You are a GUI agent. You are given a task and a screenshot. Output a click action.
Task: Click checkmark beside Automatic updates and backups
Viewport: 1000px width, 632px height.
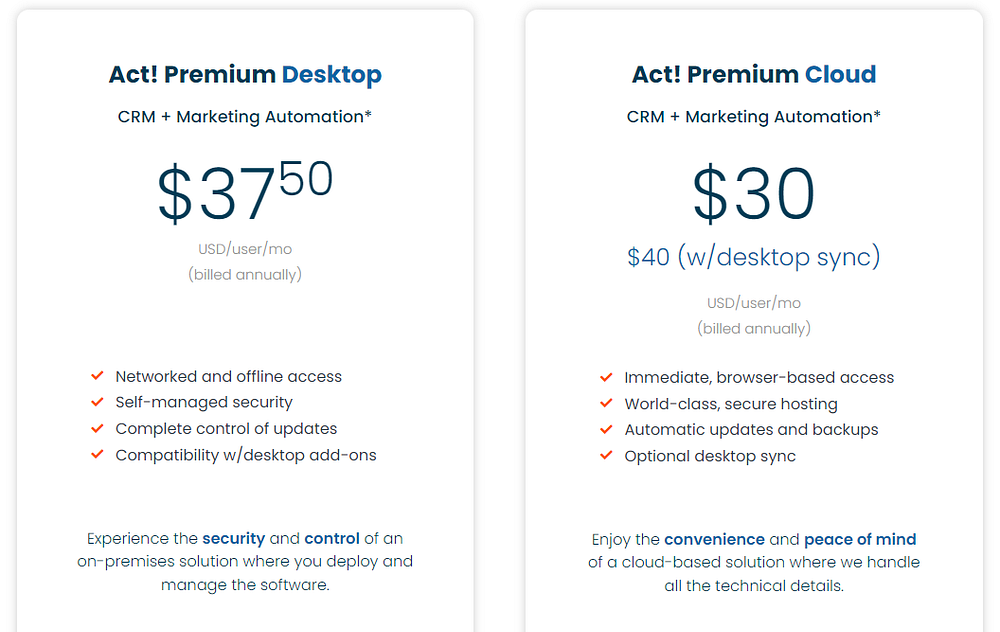click(606, 429)
